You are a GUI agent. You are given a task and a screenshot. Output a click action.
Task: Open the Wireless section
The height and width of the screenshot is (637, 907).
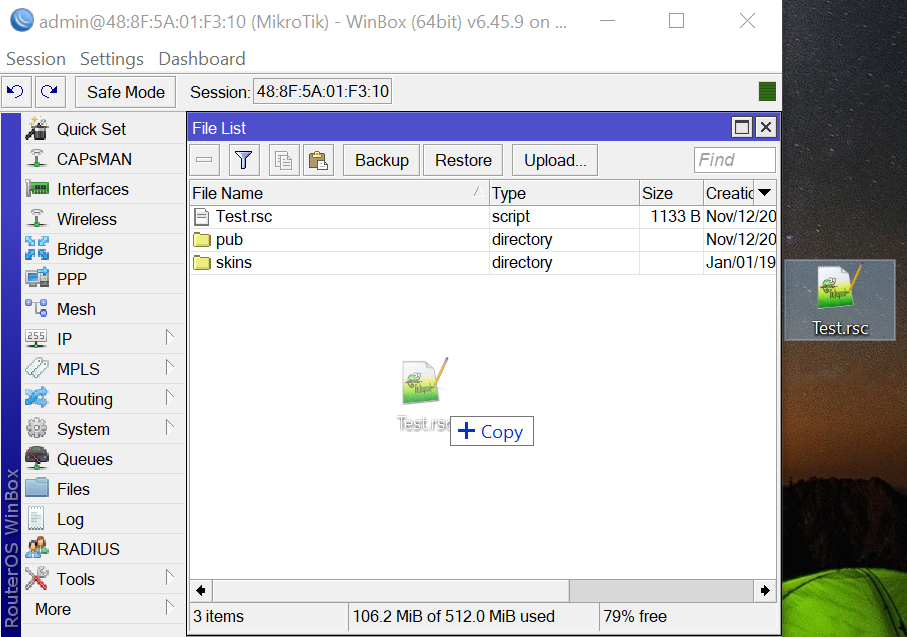[x=104, y=219]
